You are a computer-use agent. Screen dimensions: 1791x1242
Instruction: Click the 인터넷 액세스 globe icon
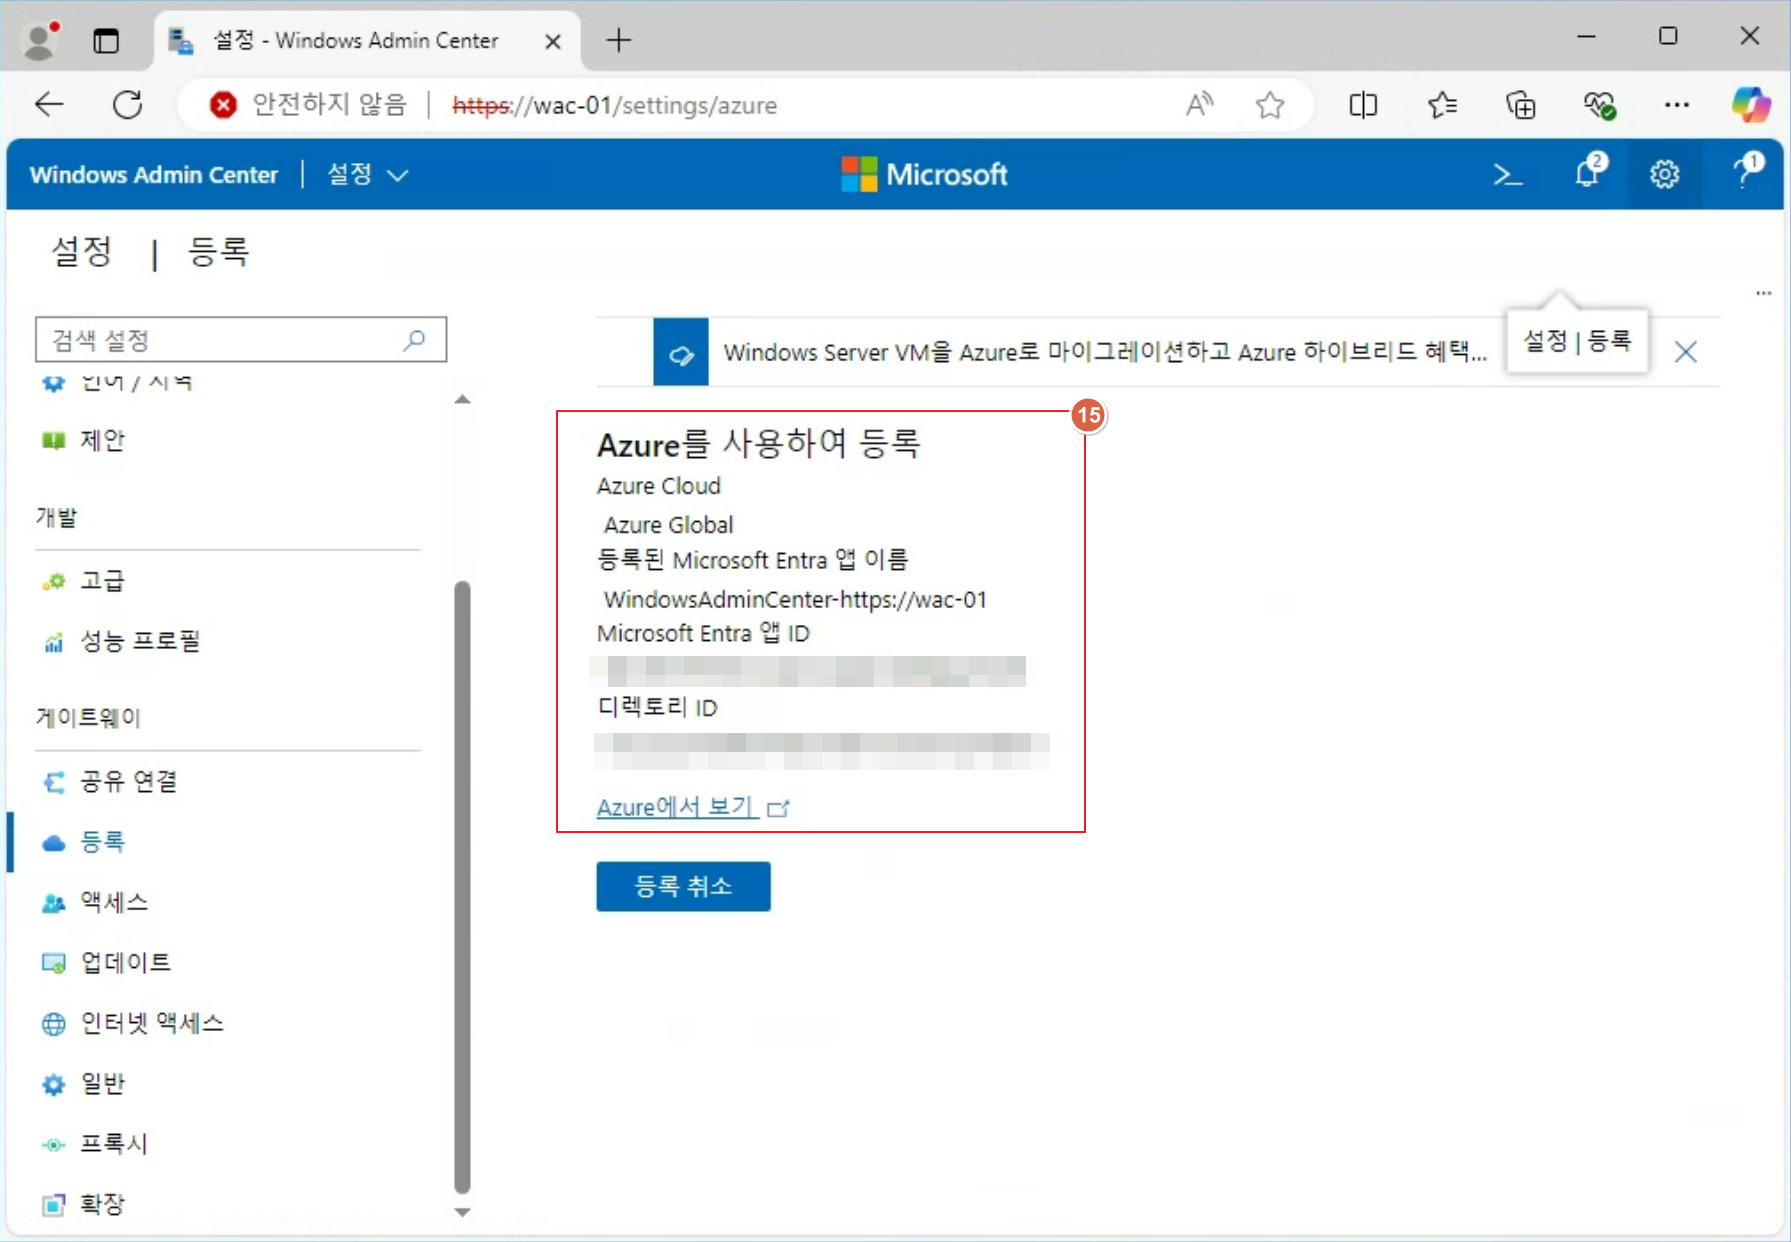click(53, 1024)
